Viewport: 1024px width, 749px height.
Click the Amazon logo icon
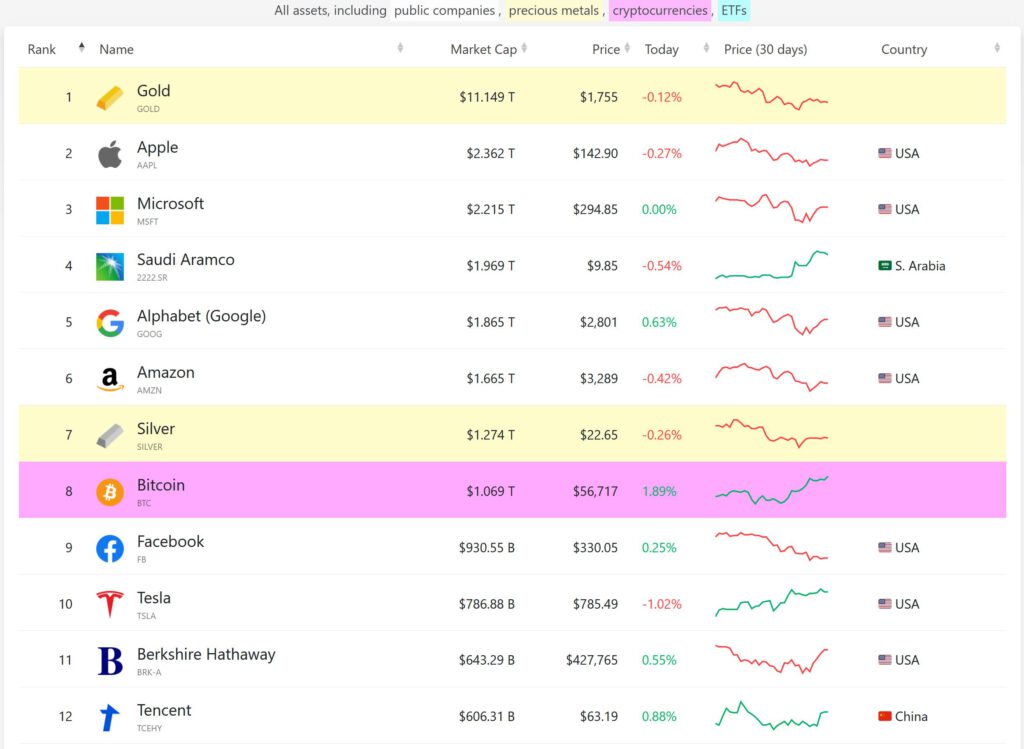tap(110, 379)
